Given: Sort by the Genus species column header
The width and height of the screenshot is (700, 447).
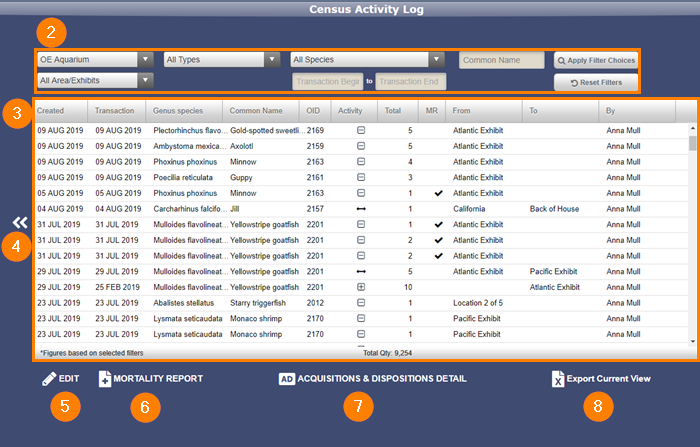Looking at the screenshot, I should (x=184, y=111).
